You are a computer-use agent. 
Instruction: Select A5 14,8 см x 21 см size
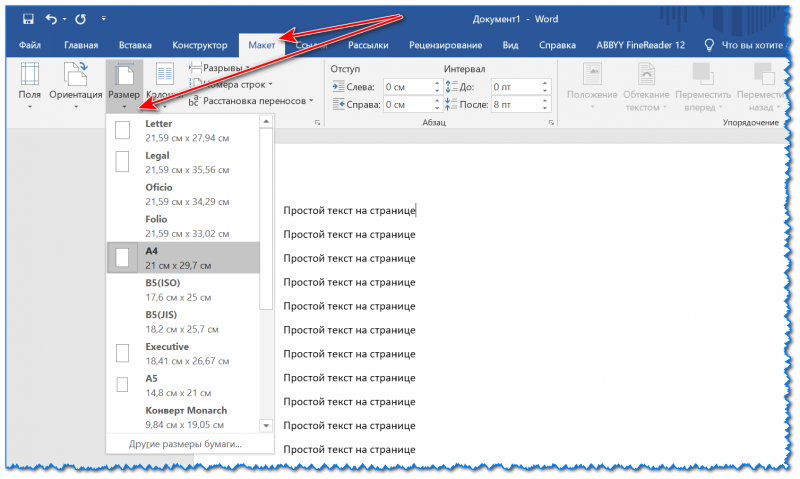pos(183,385)
